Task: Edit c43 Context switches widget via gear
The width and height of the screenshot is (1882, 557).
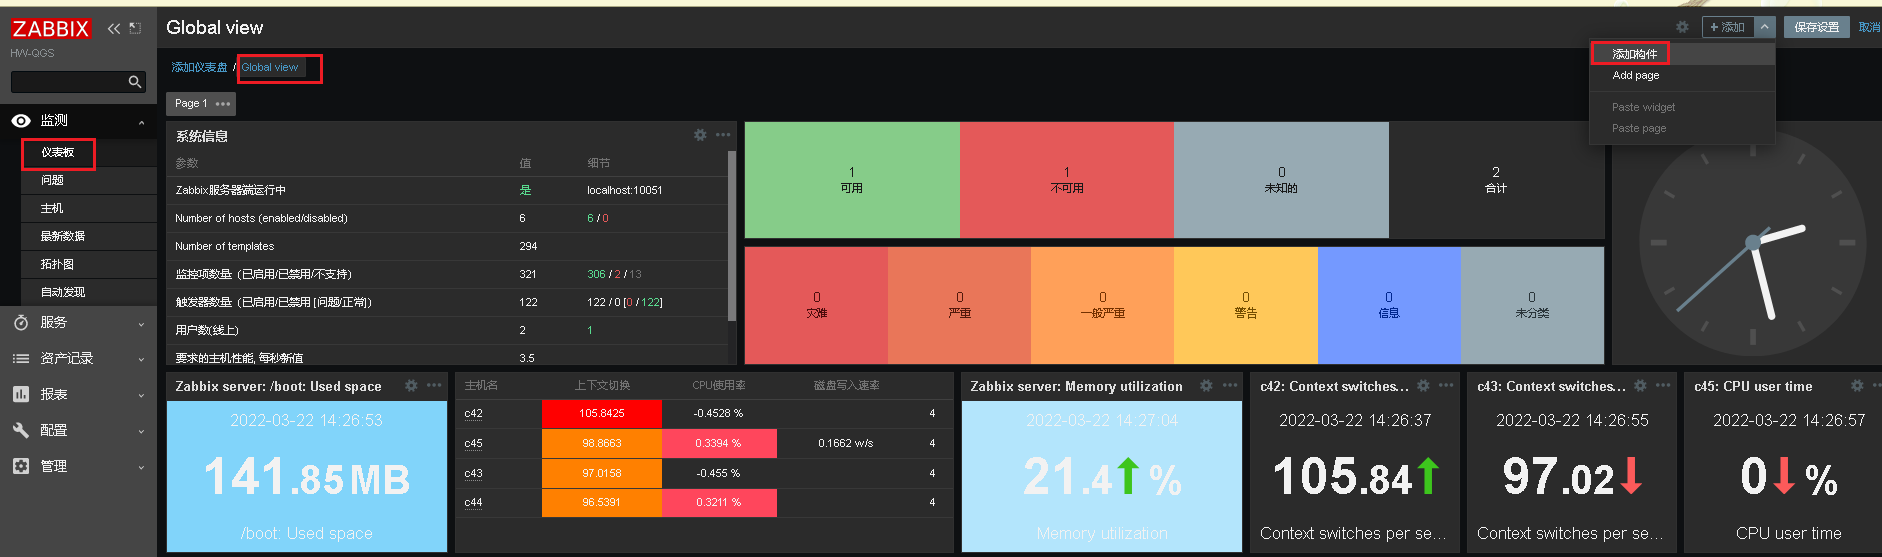Action: pos(1640,385)
